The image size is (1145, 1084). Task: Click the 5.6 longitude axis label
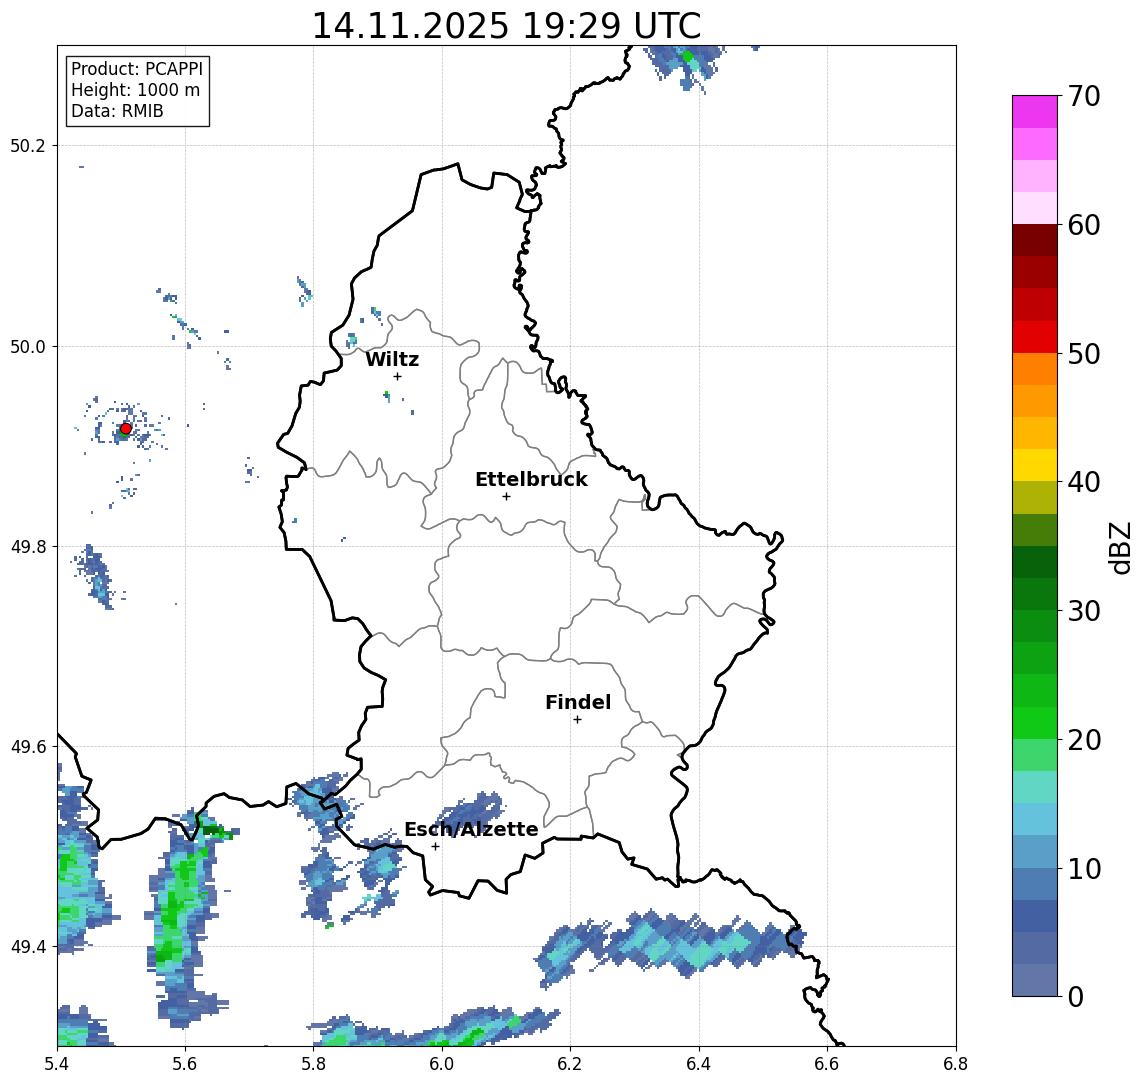coord(185,1064)
